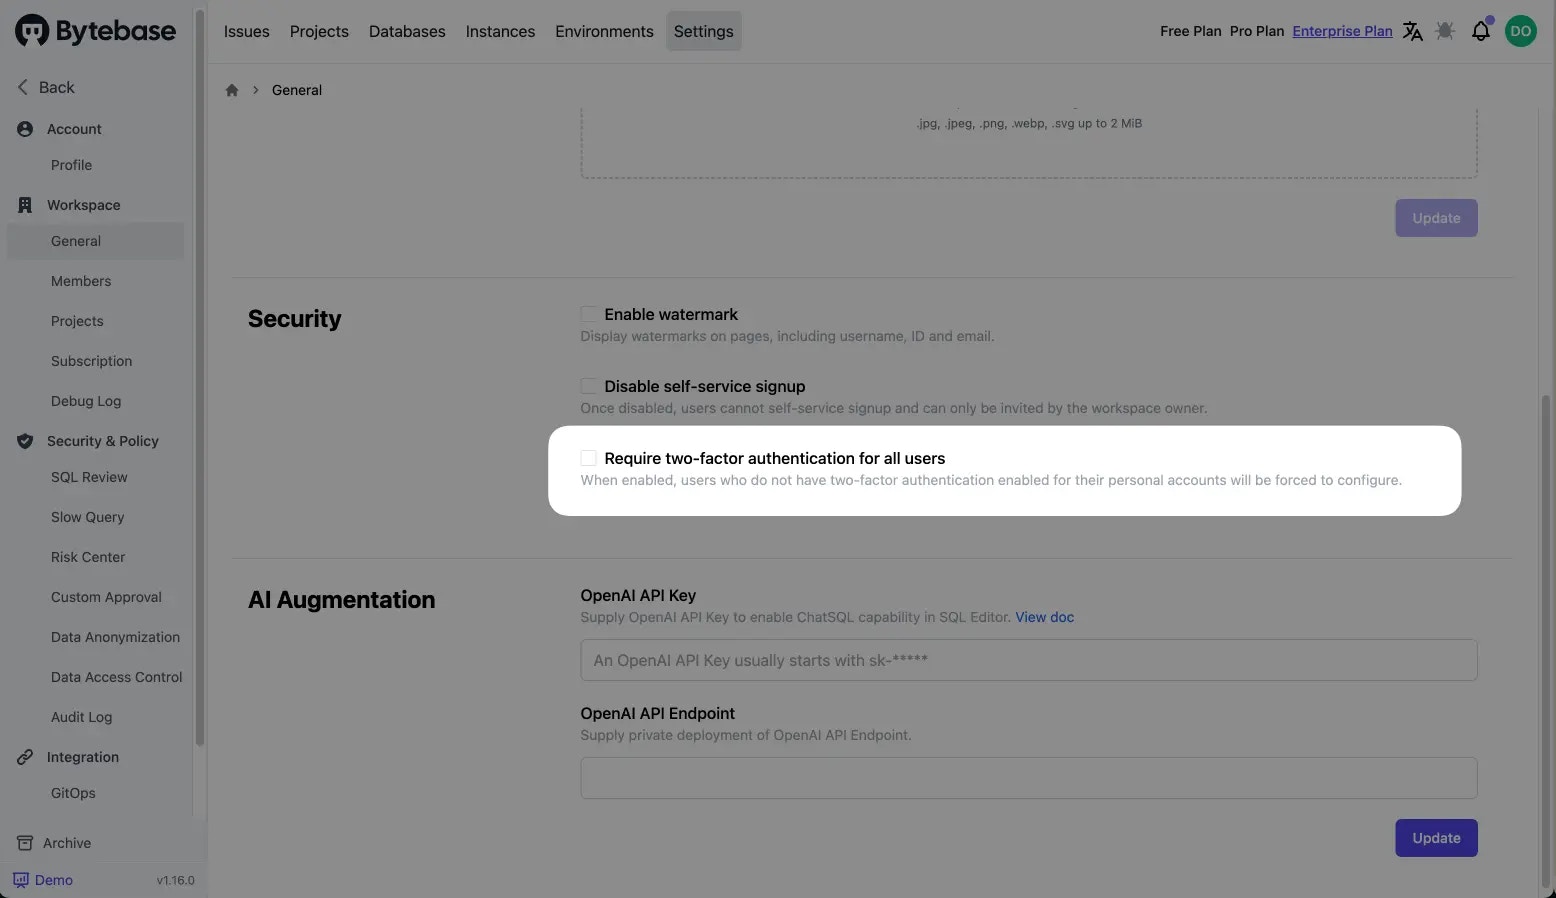Select the Account person icon in sidebar
The width and height of the screenshot is (1556, 898).
coord(25,128)
